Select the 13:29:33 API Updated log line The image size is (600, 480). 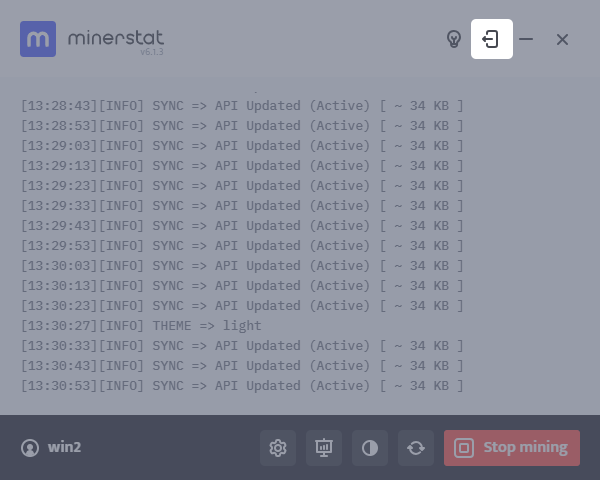[242, 206]
